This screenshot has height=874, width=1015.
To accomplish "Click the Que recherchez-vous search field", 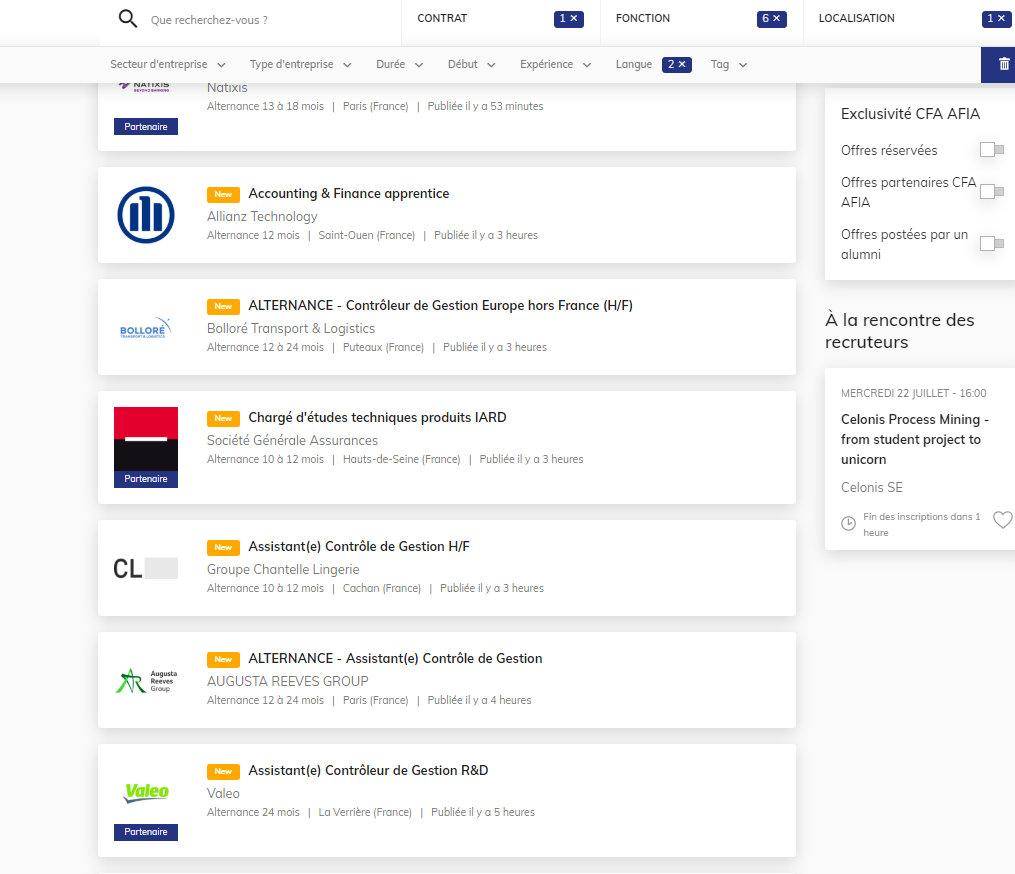I will pos(260,20).
